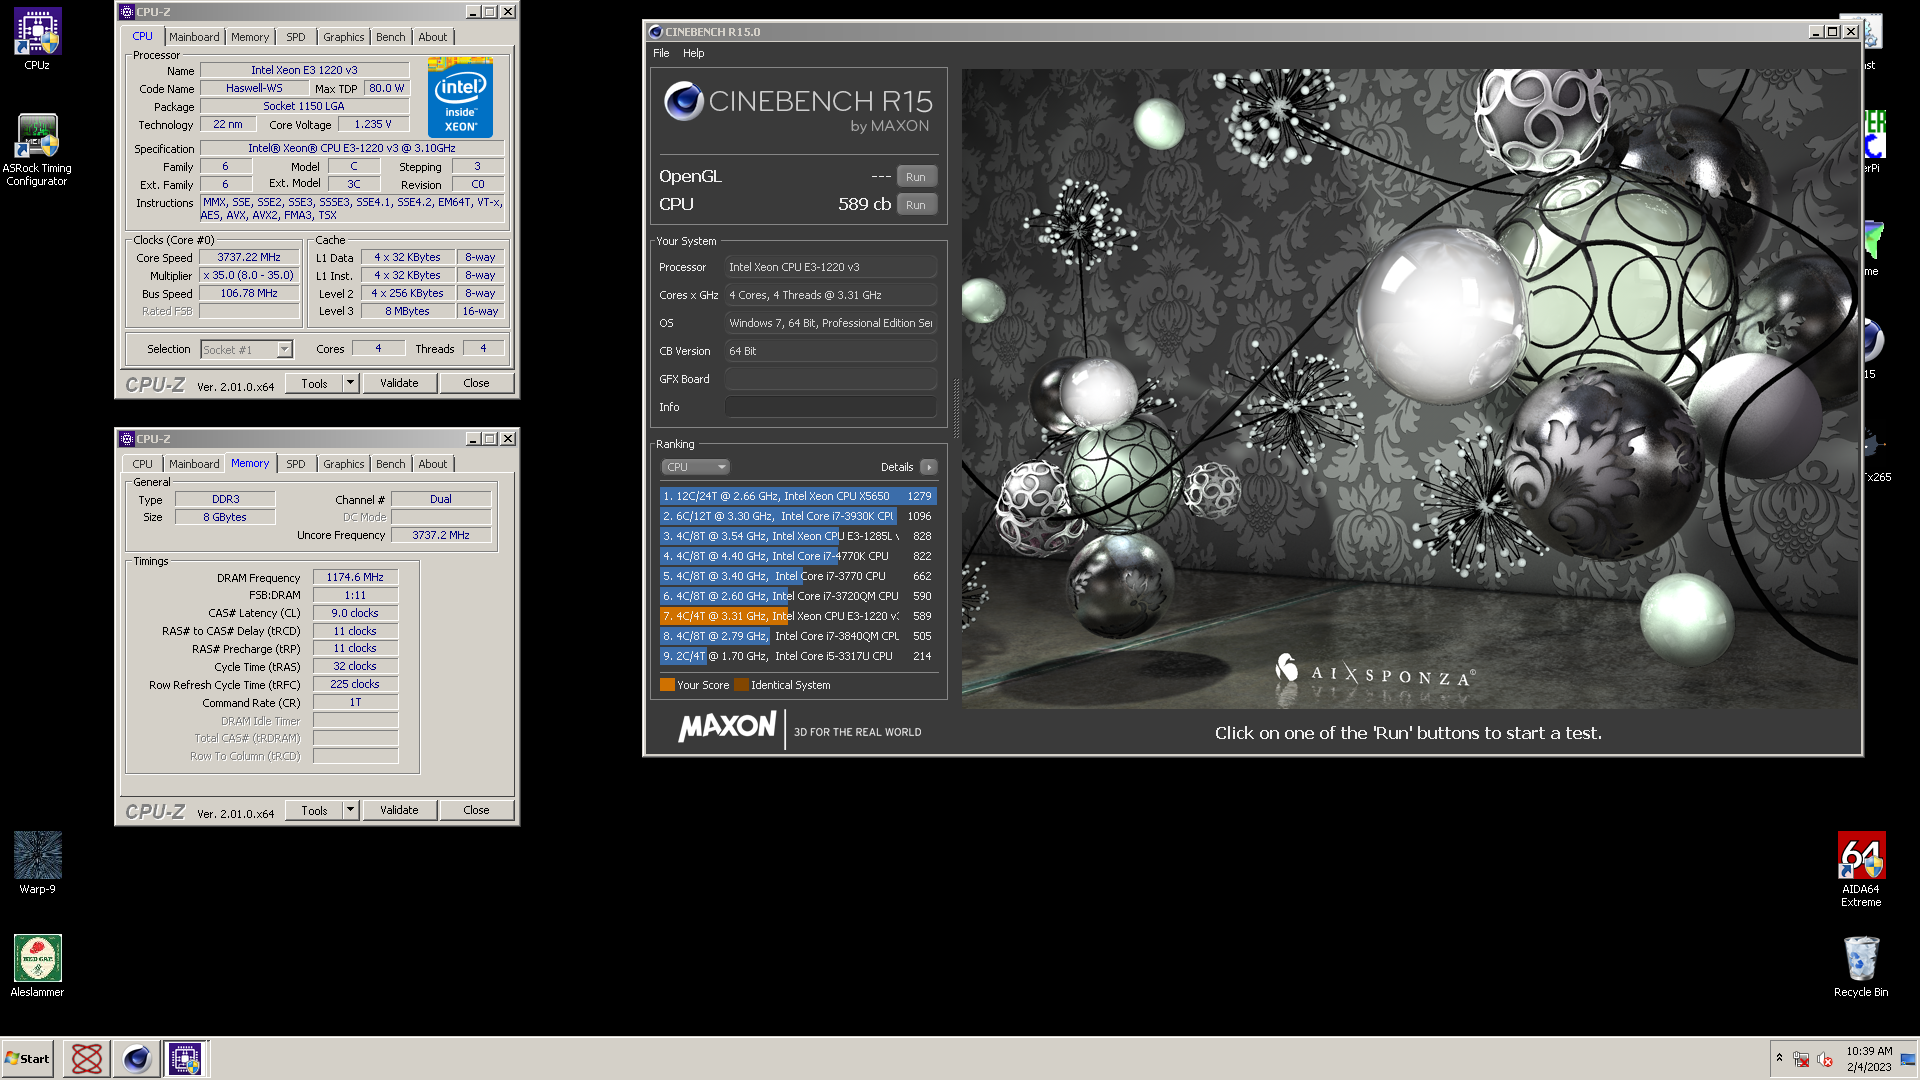Click the Cinebench render preview image

point(1410,389)
